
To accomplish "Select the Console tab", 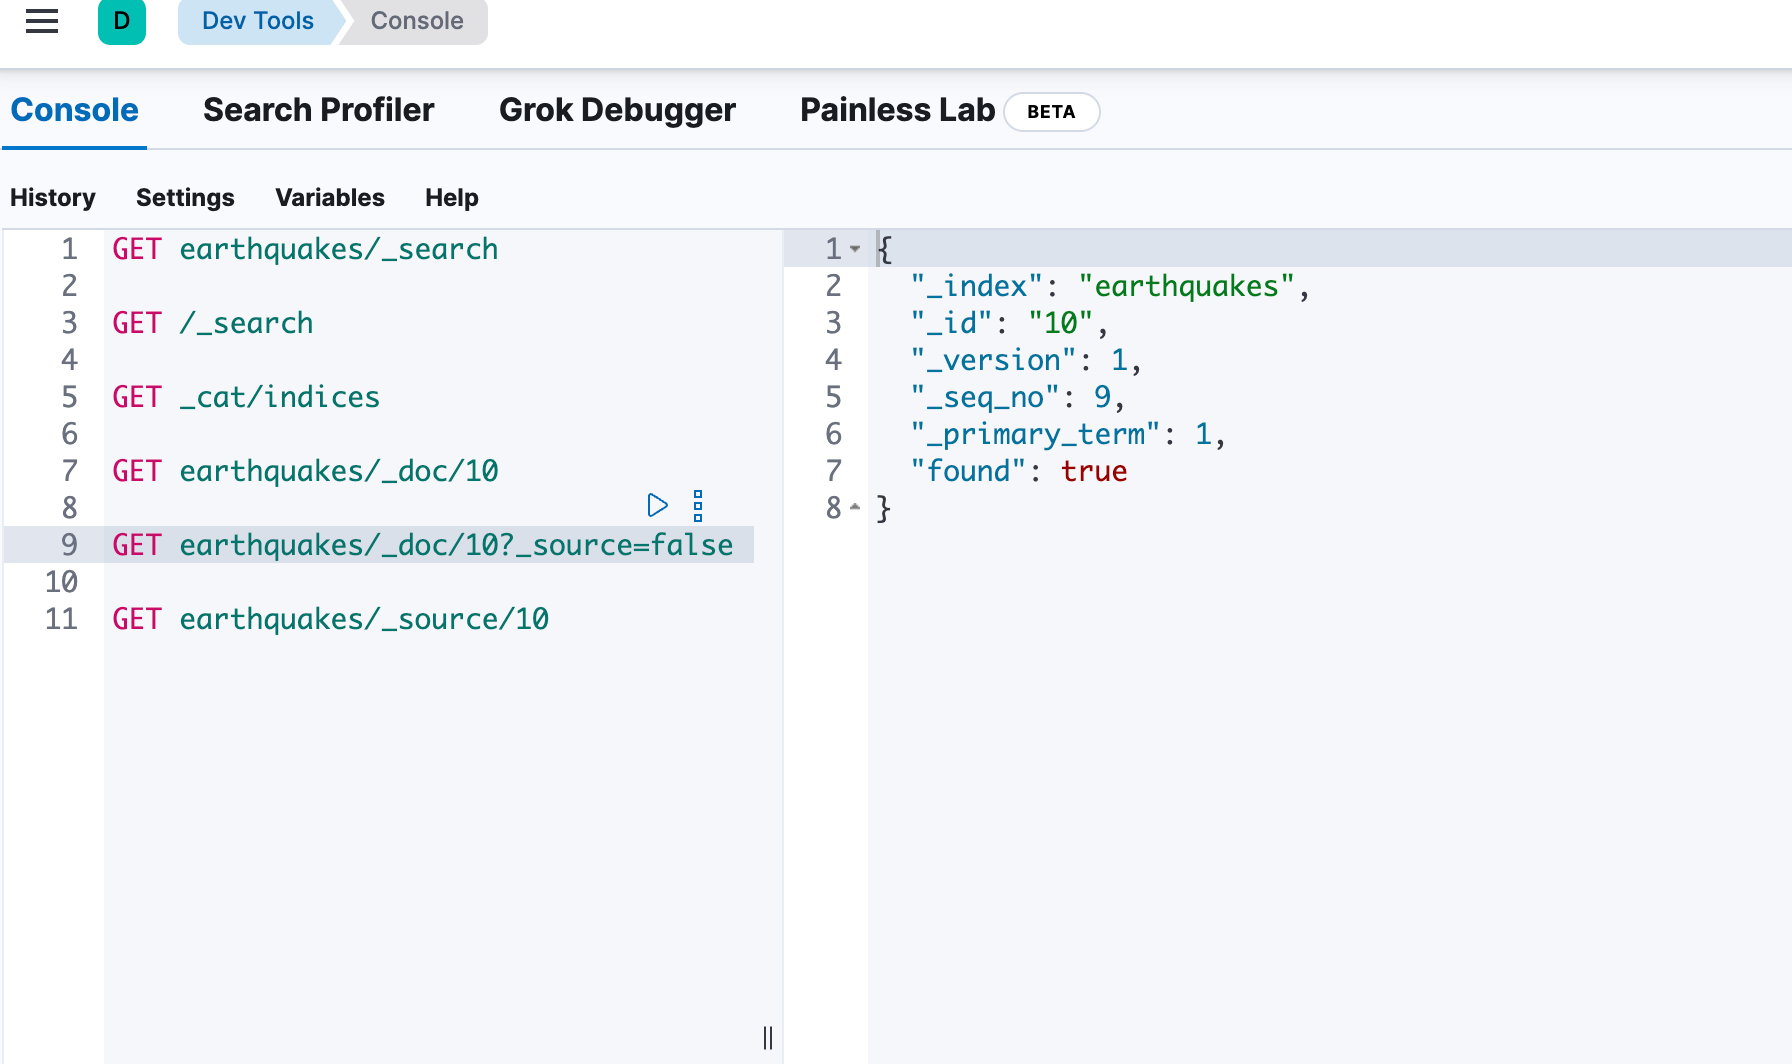I will tap(75, 110).
